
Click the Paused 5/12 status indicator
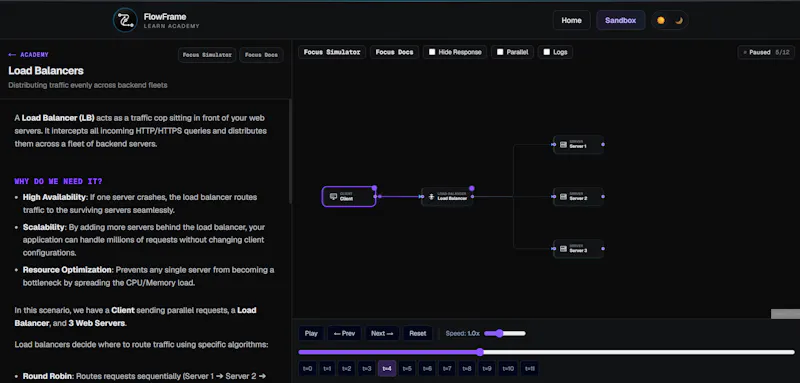[766, 52]
